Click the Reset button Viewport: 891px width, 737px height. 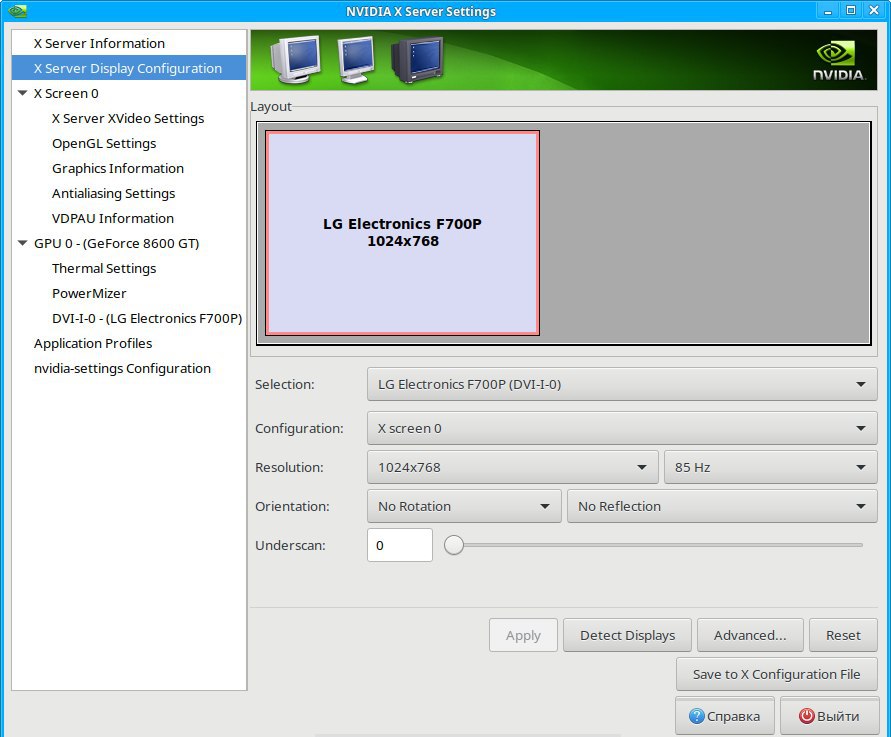coord(843,635)
